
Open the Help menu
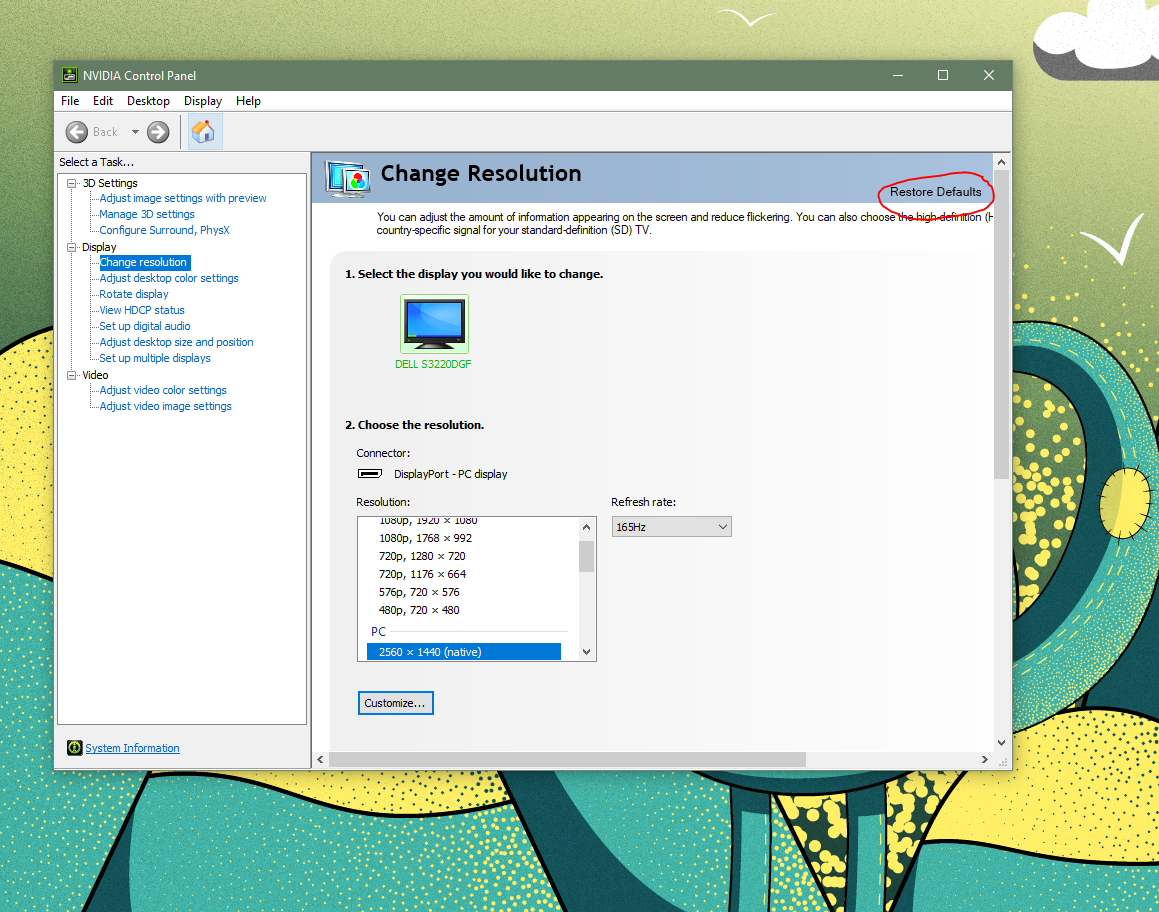248,101
